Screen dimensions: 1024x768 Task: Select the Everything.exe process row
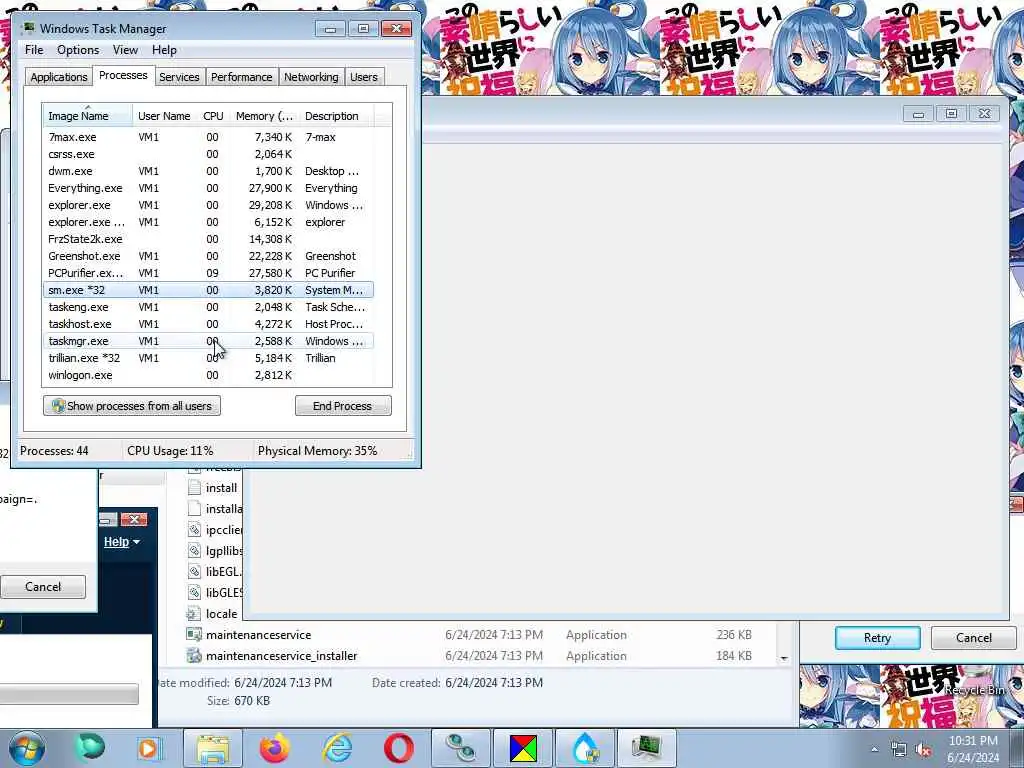209,188
